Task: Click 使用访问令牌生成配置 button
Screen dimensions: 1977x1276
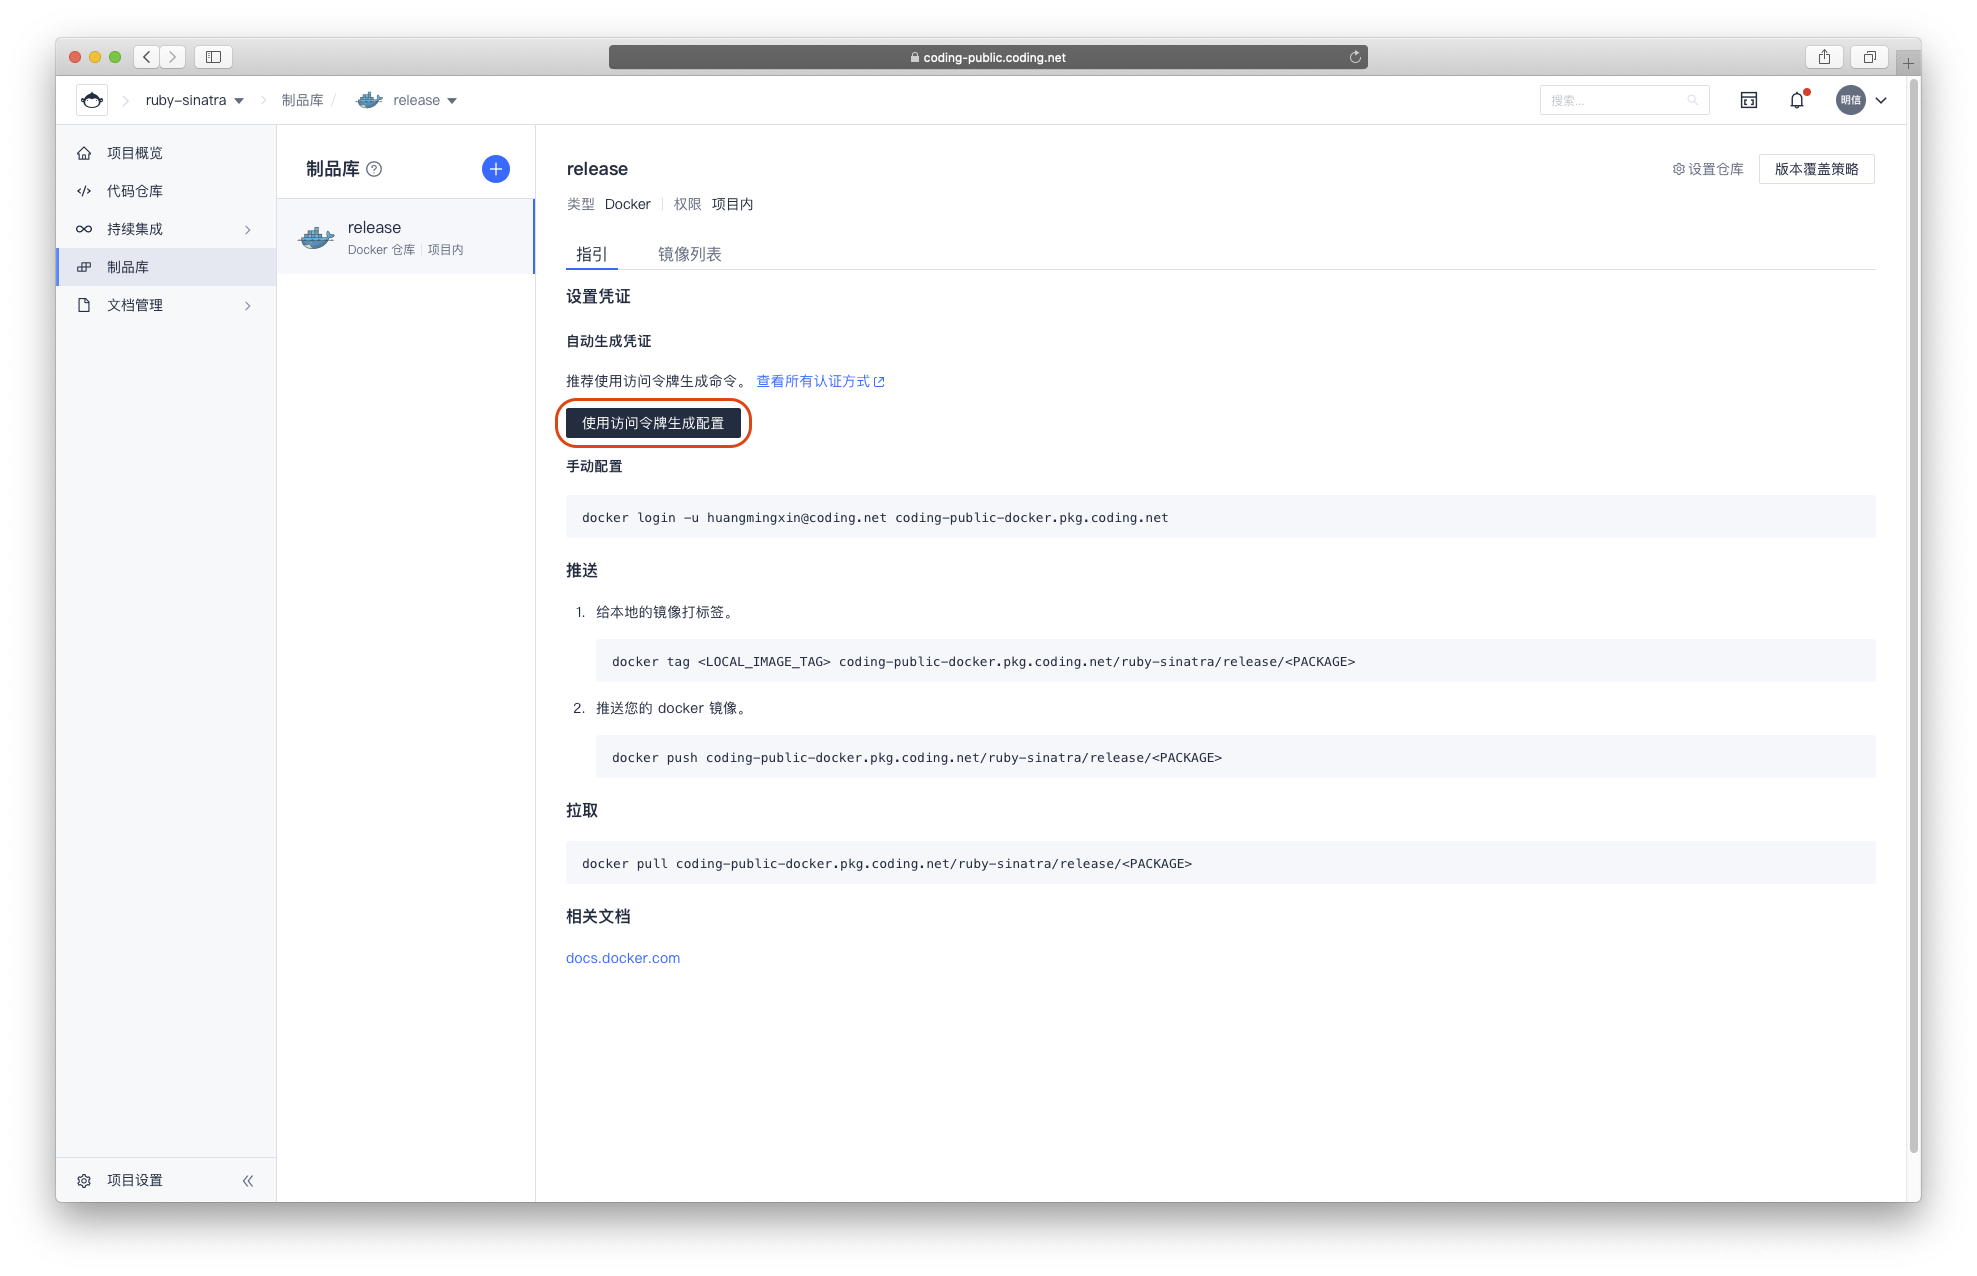Action: pos(652,423)
